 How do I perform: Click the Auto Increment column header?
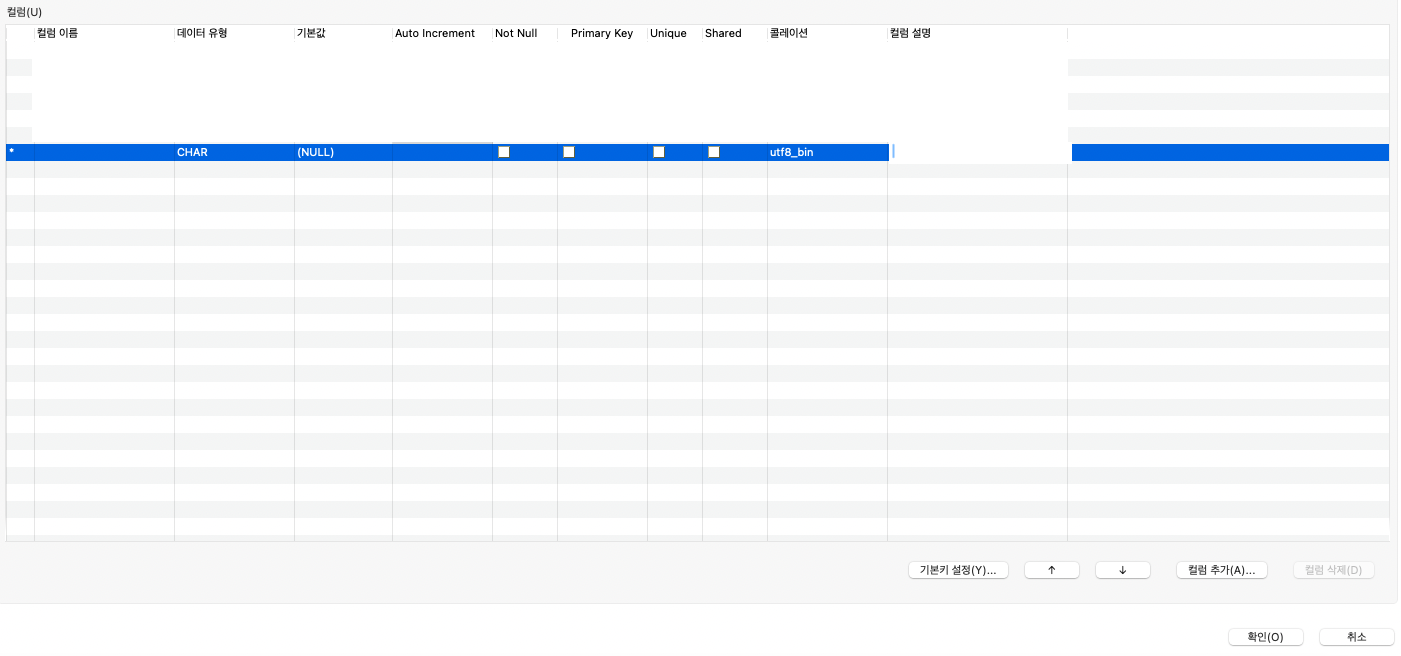(x=435, y=33)
